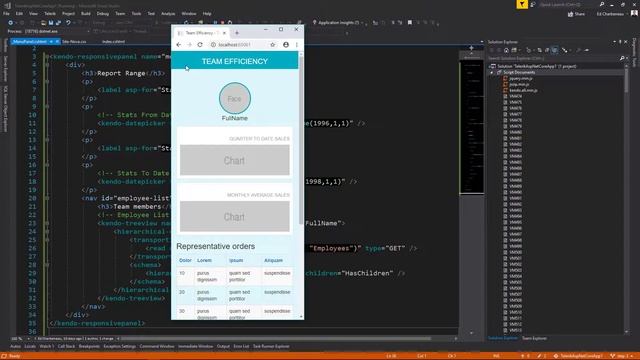This screenshot has height=360, width=640.
Task: Bookmark the page with star icon
Action: pos(273,44)
